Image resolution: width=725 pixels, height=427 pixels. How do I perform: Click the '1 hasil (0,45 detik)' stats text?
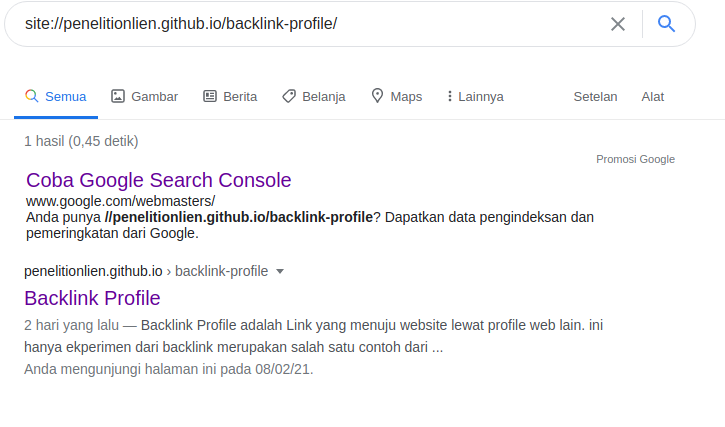[x=81, y=141]
